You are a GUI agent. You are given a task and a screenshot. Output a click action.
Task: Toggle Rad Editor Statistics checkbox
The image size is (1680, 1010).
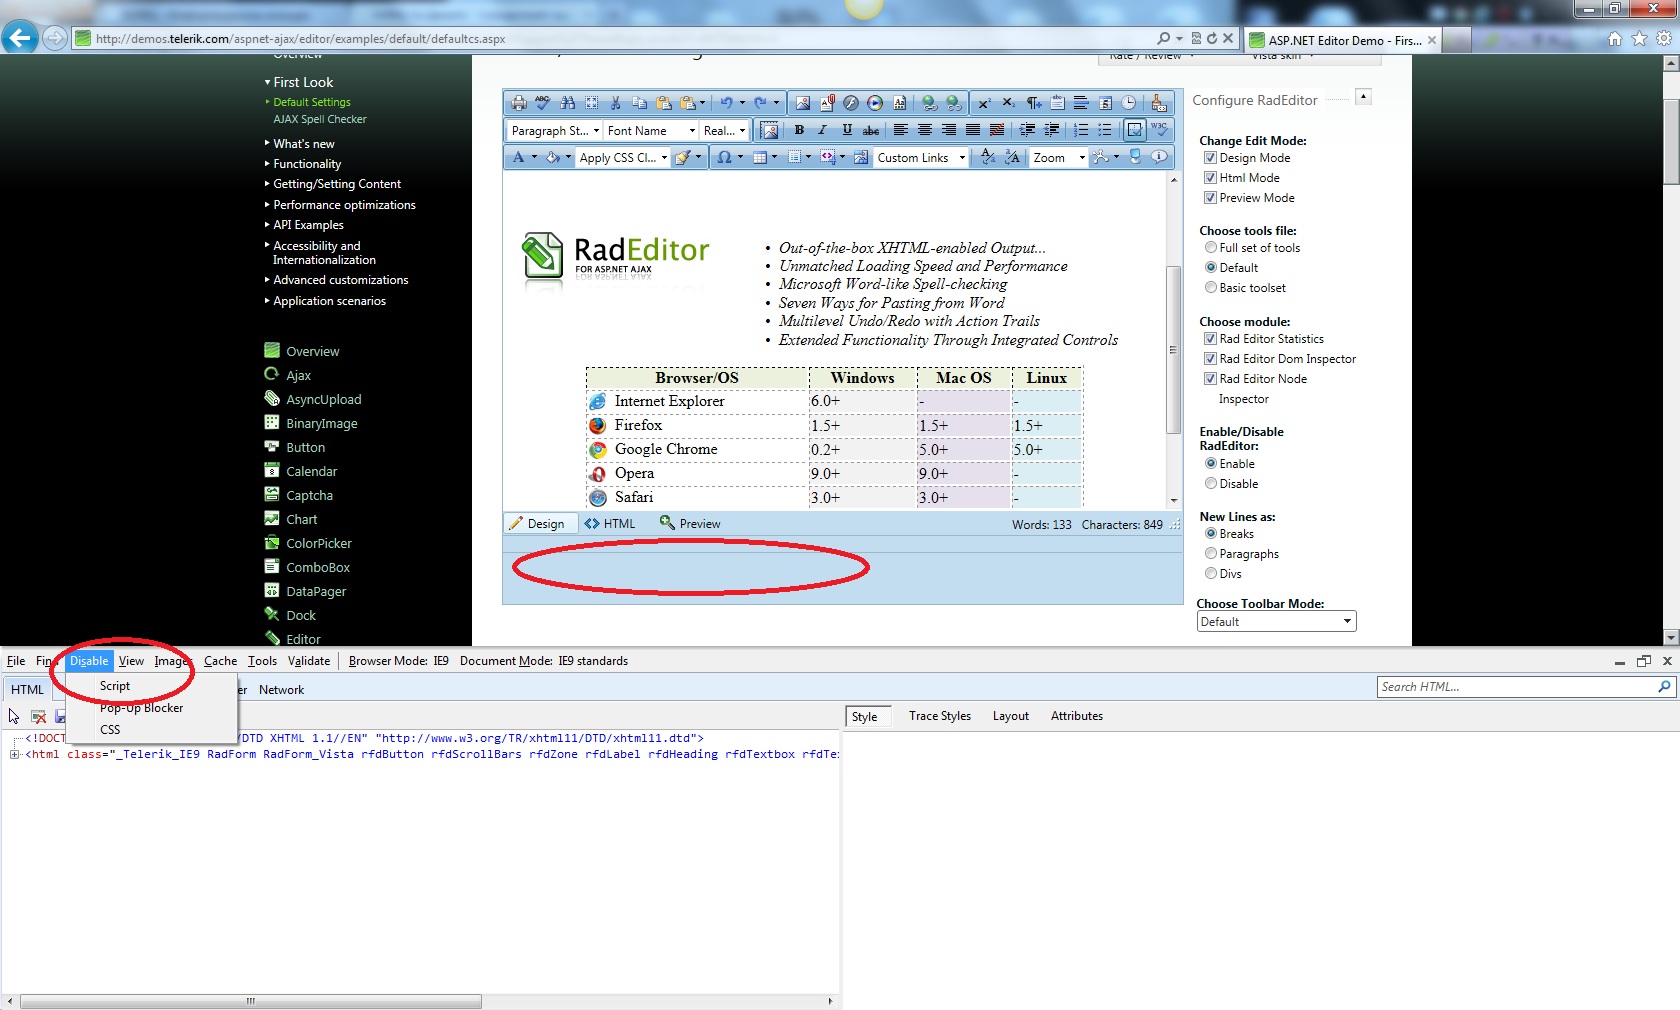tap(1210, 339)
